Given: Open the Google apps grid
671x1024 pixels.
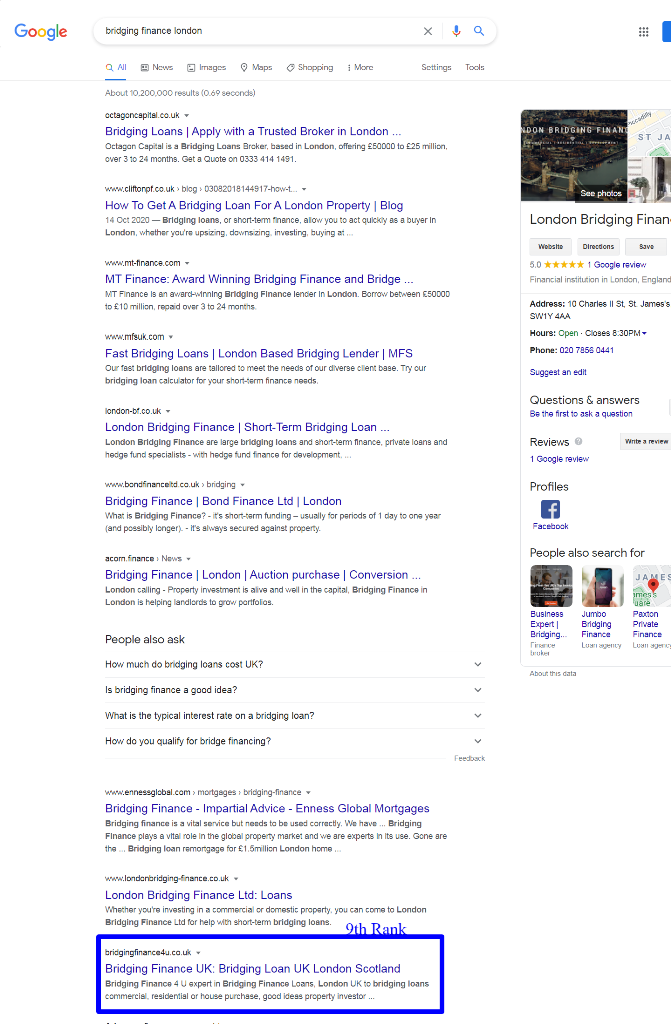Looking at the screenshot, I should [644, 31].
